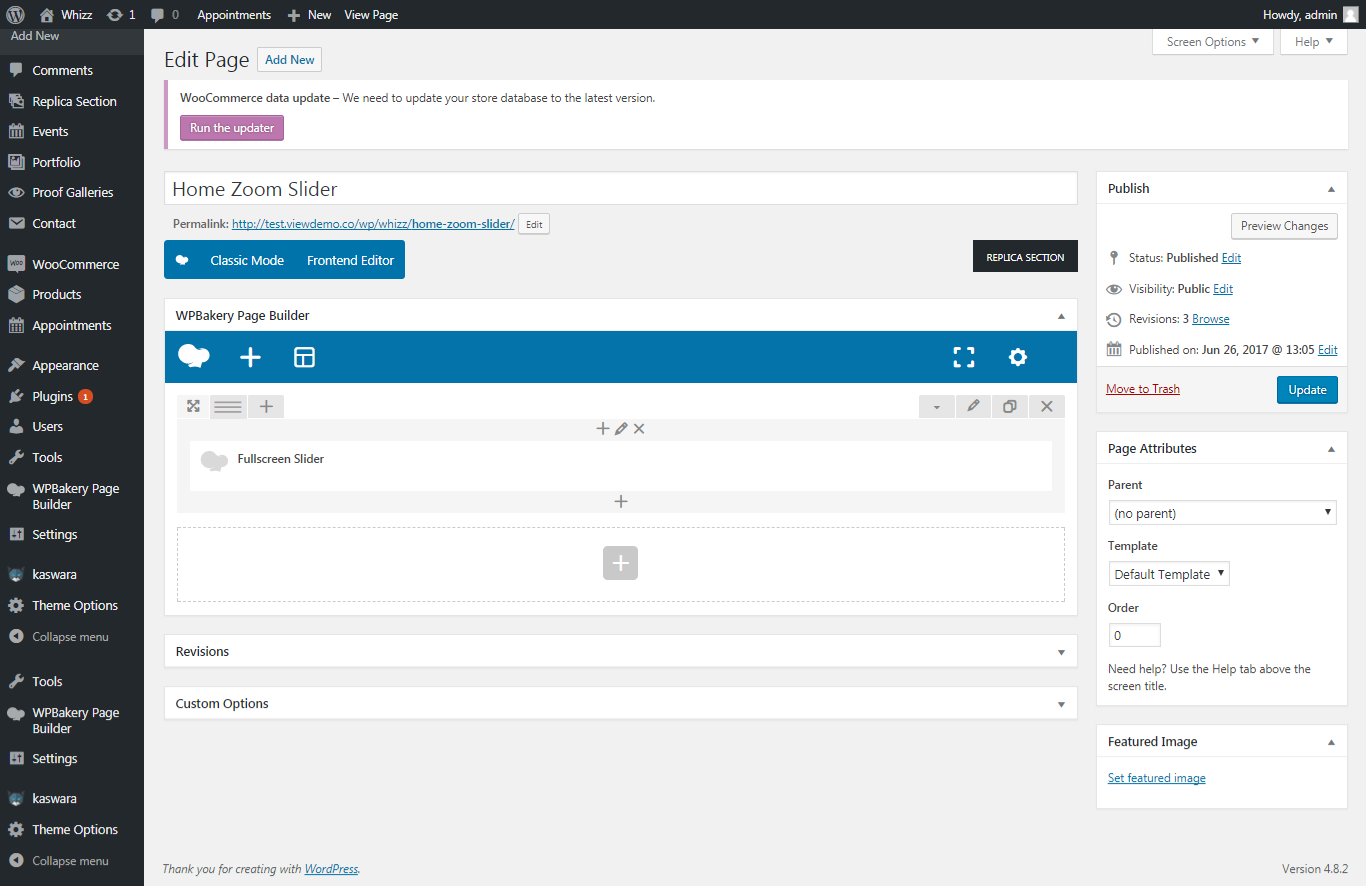The image size is (1366, 886).
Task: Browse the page revisions
Action: click(x=1210, y=319)
